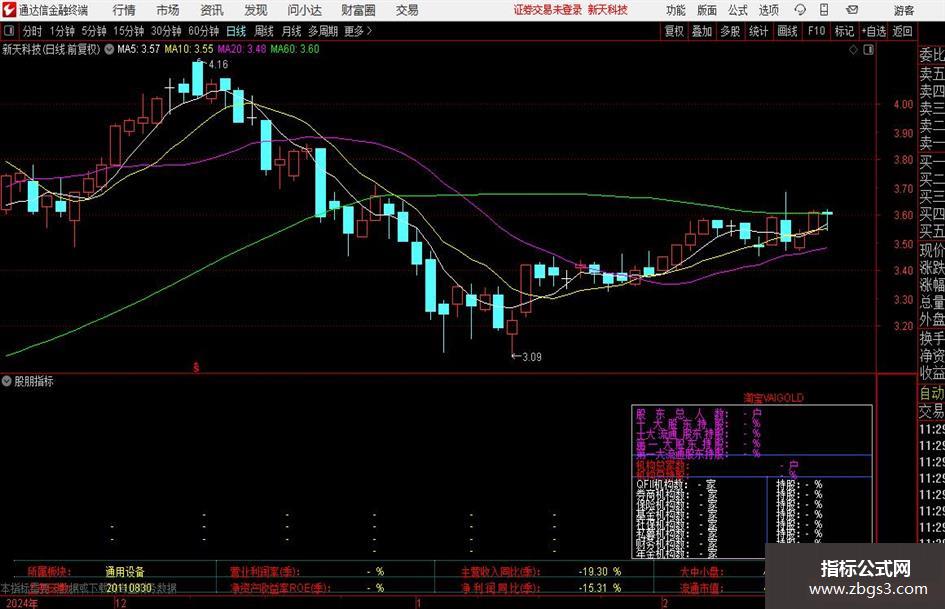The width and height of the screenshot is (945, 609).
Task: Click the 标记 mark toolbar button
Action: tap(844, 31)
